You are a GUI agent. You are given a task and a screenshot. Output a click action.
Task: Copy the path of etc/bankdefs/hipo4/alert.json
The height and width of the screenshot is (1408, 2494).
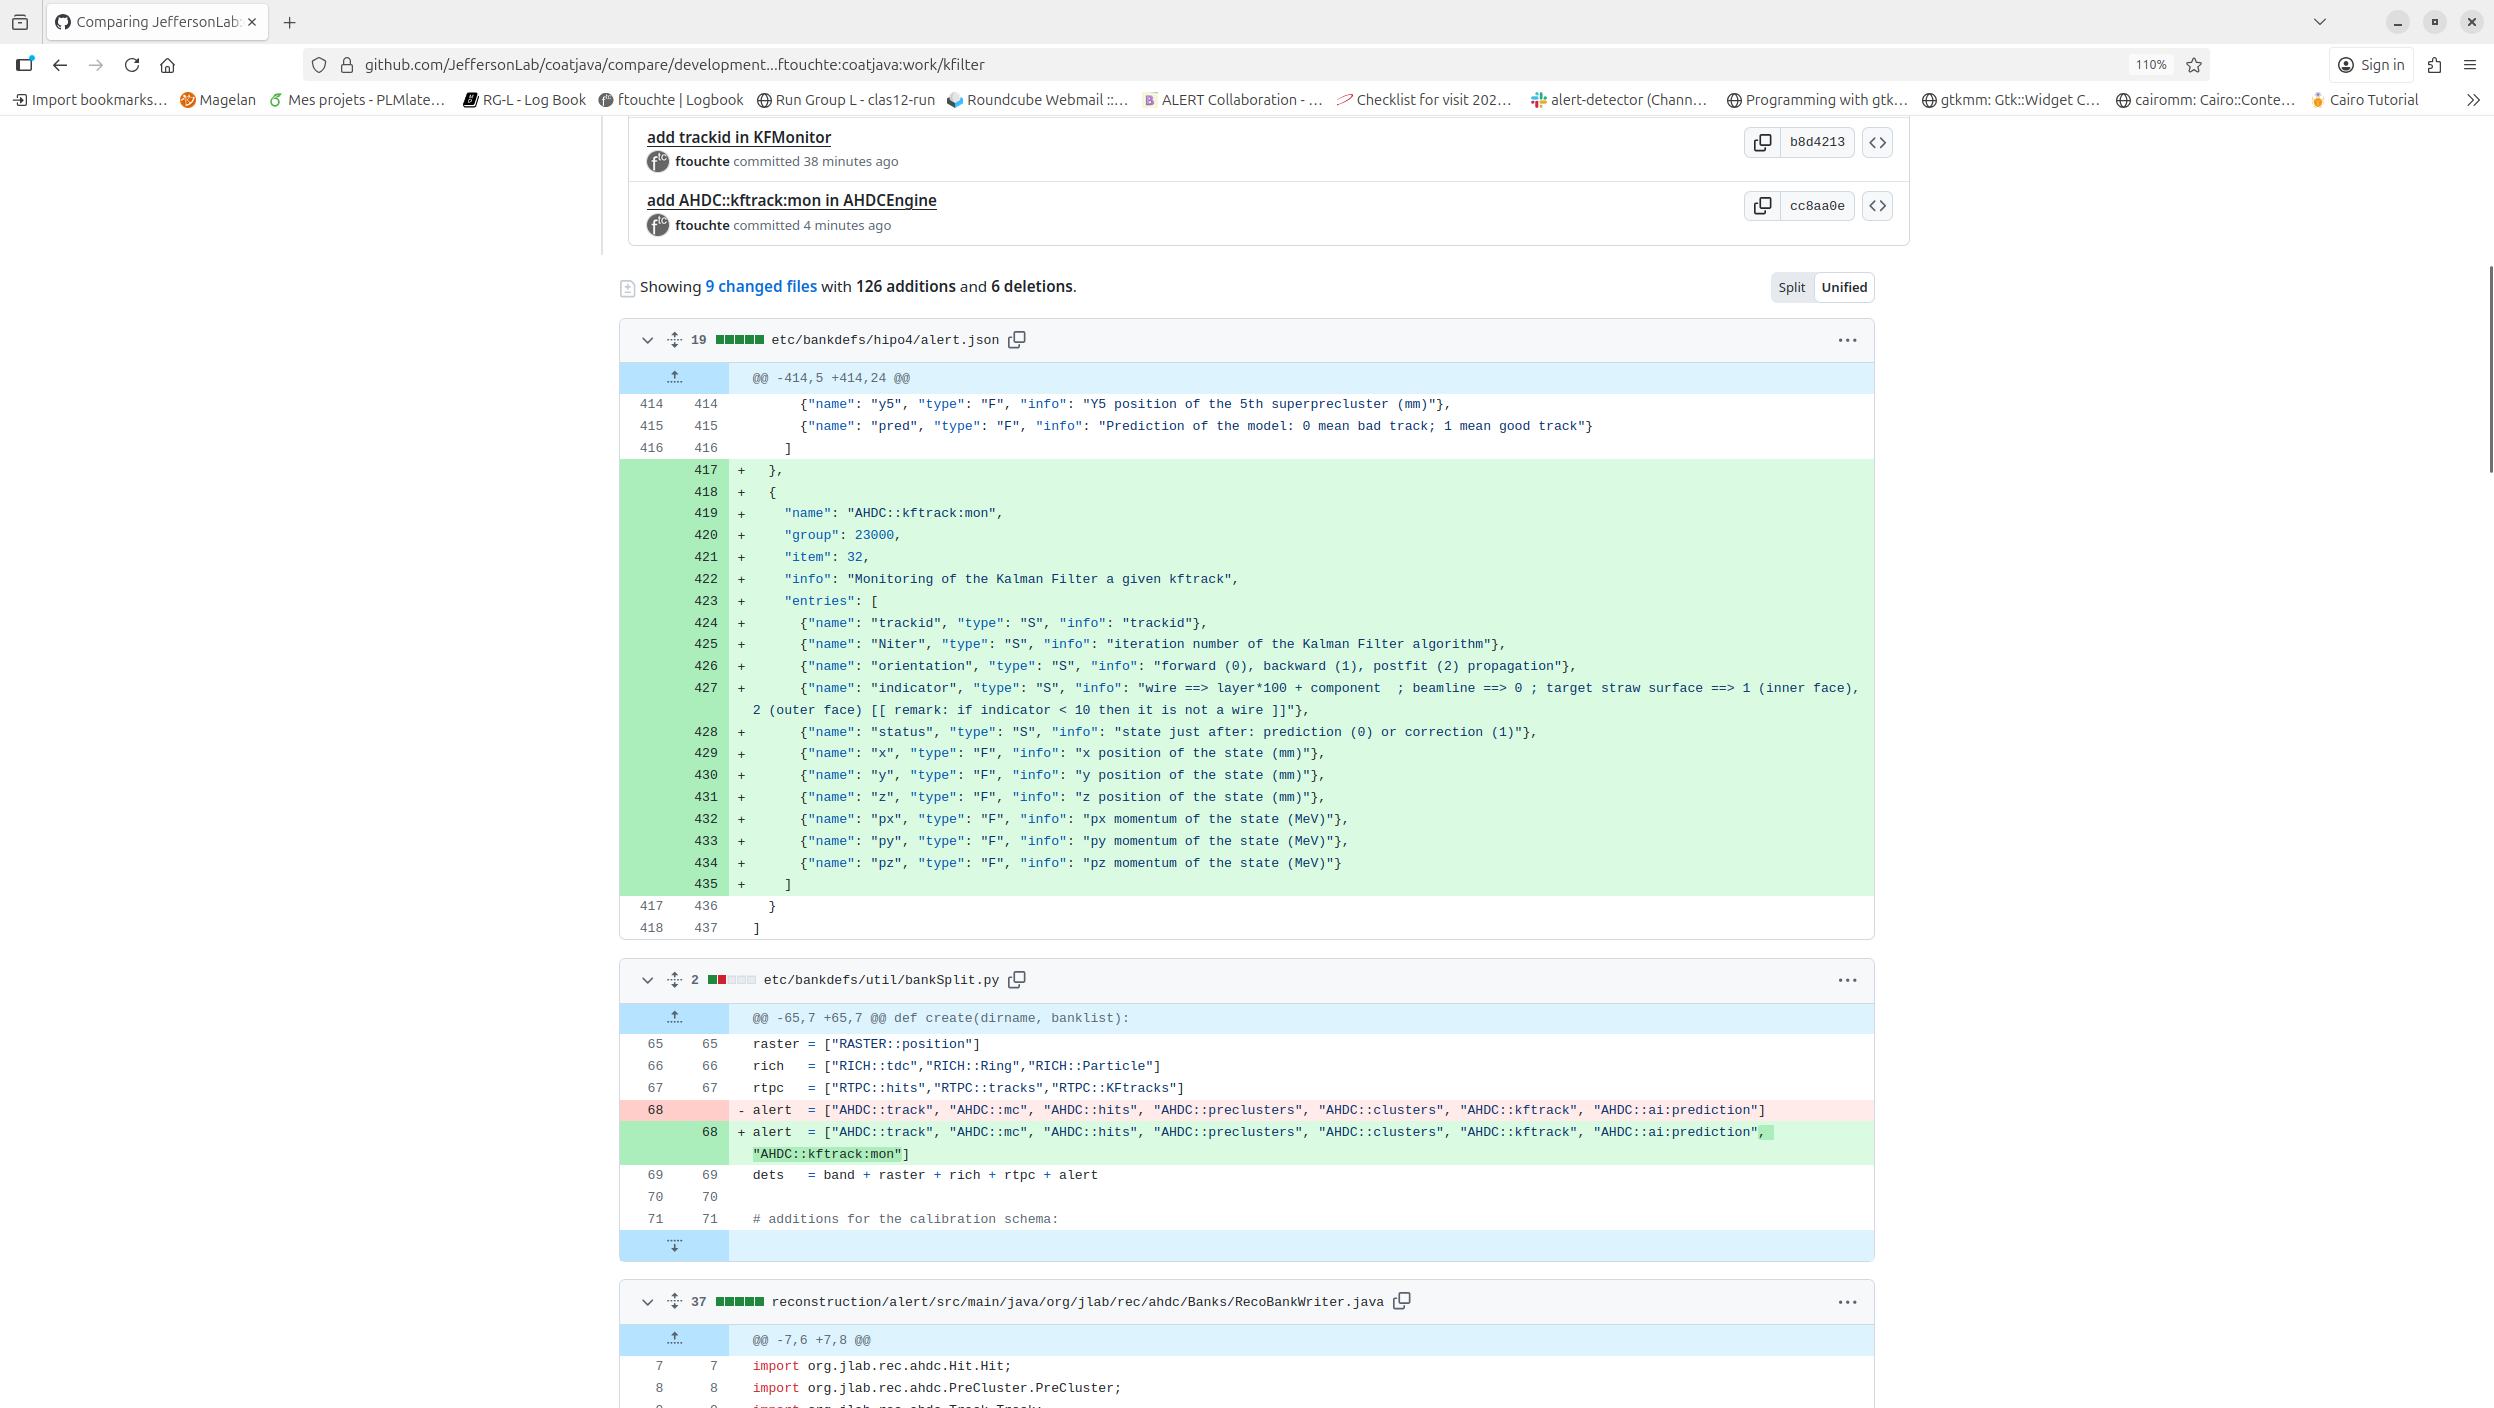click(1017, 339)
